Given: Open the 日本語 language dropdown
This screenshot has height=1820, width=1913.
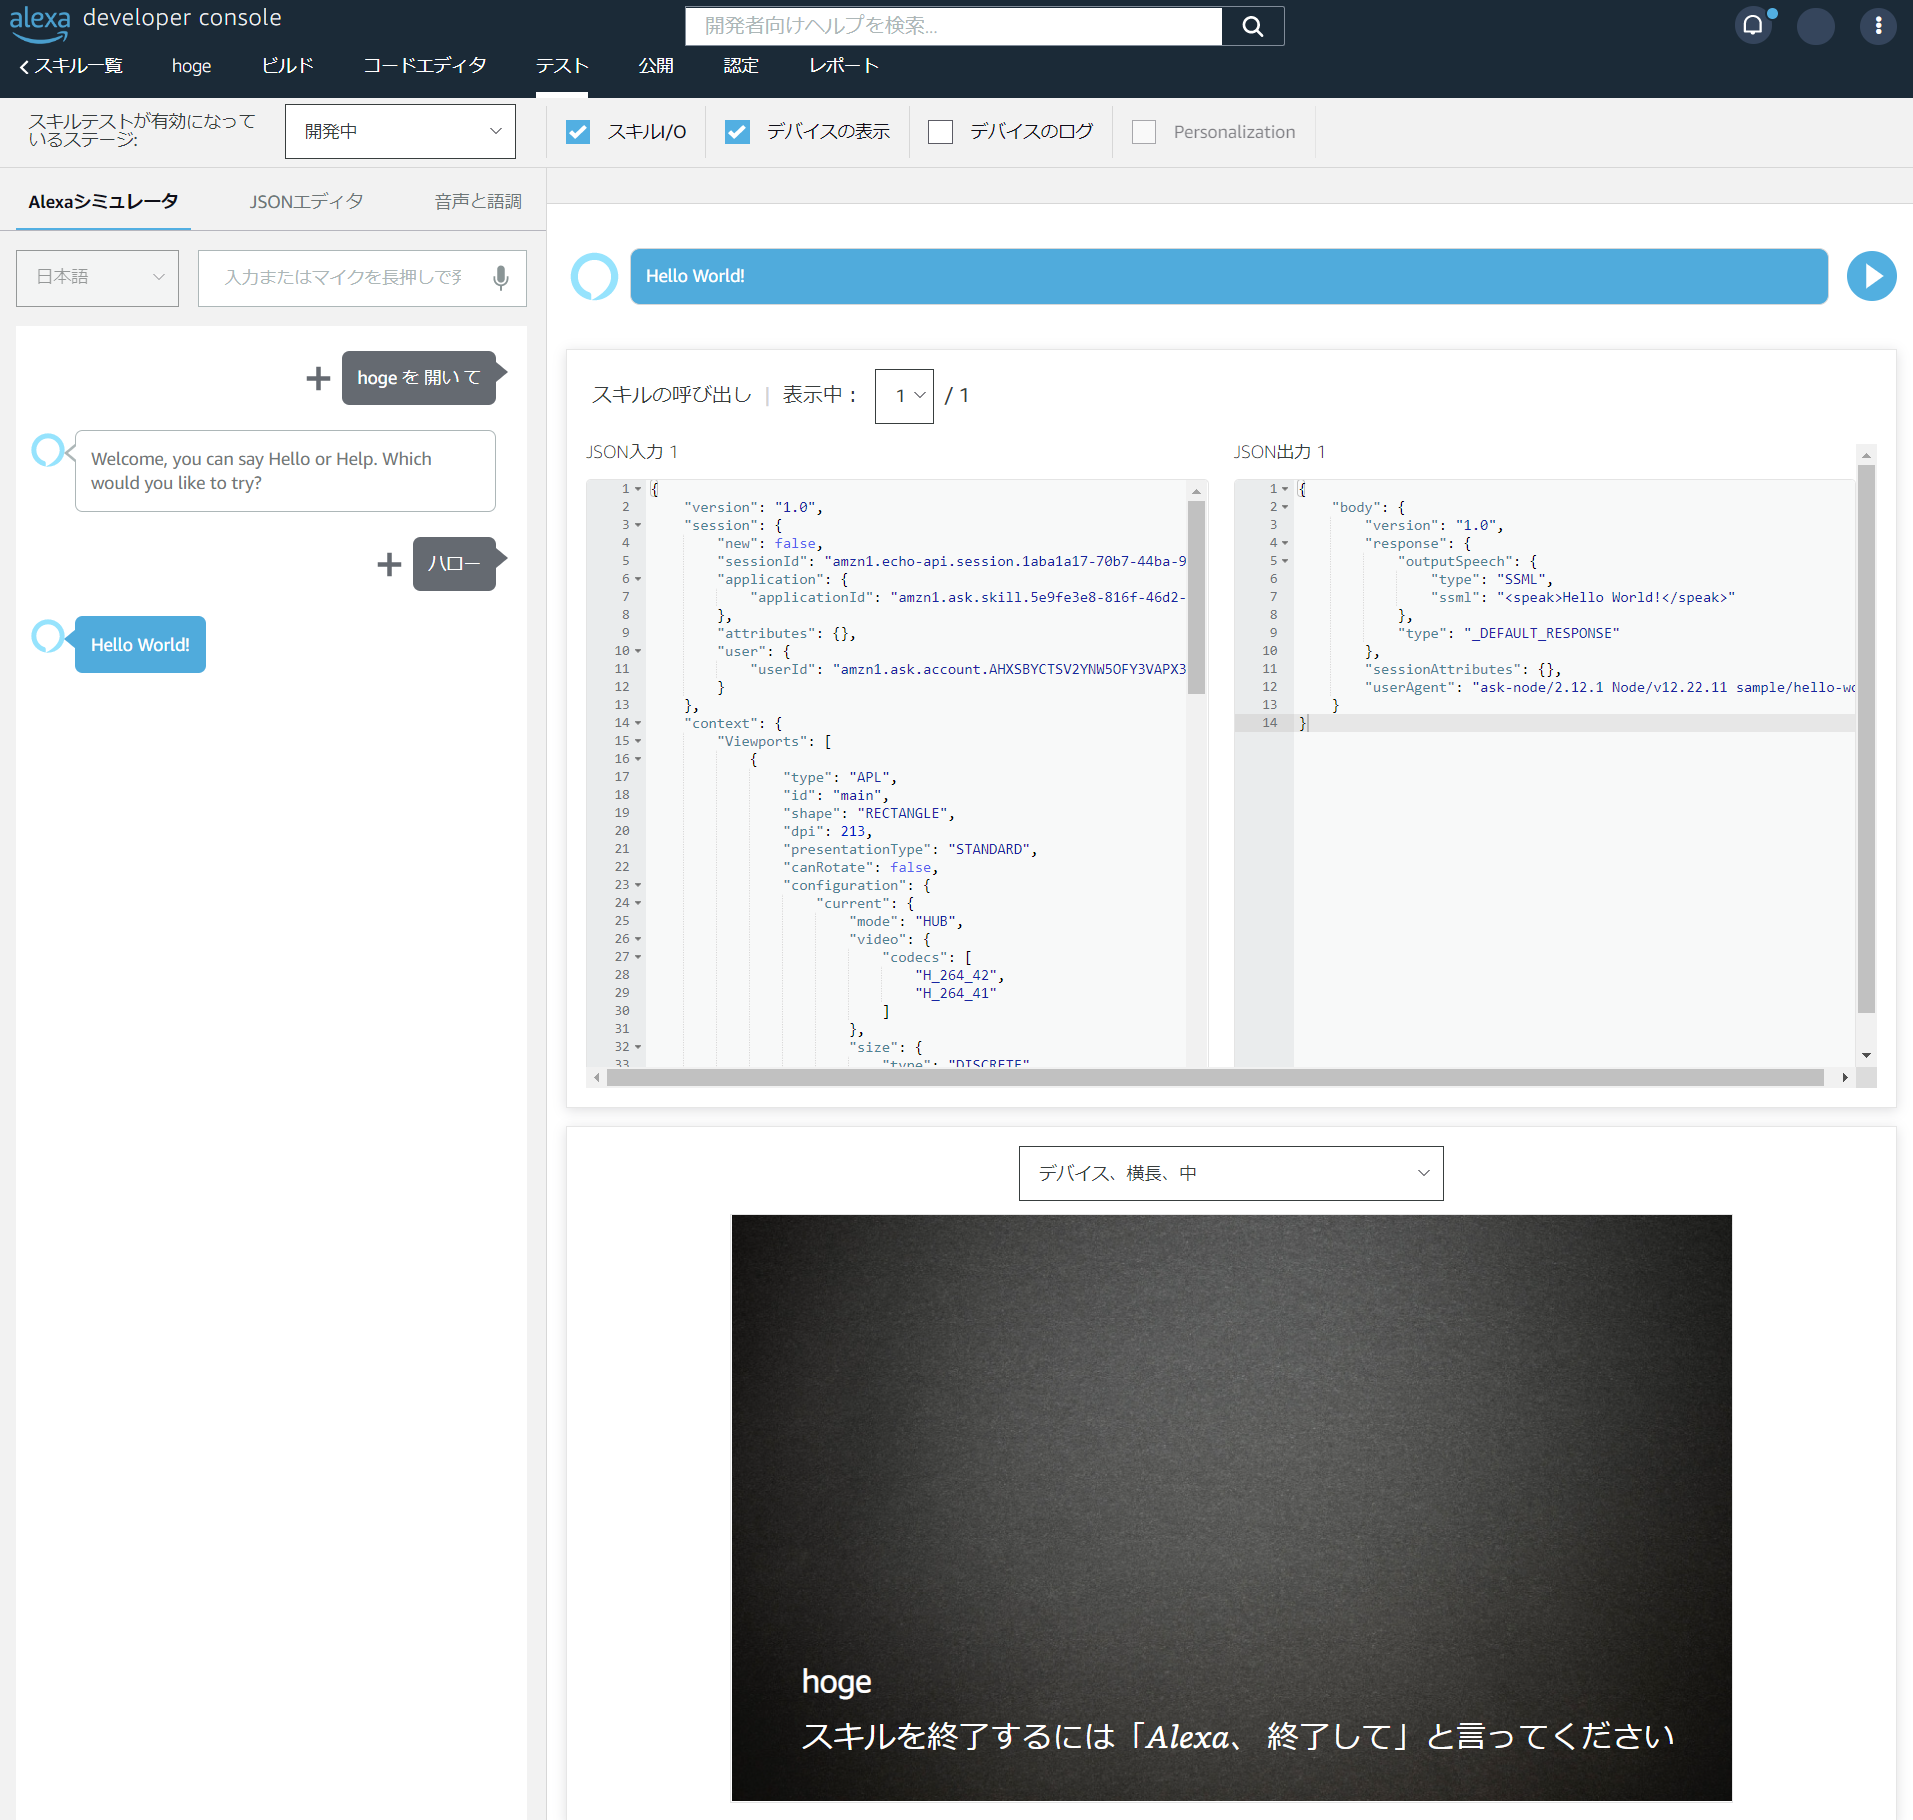Looking at the screenshot, I should pos(97,278).
